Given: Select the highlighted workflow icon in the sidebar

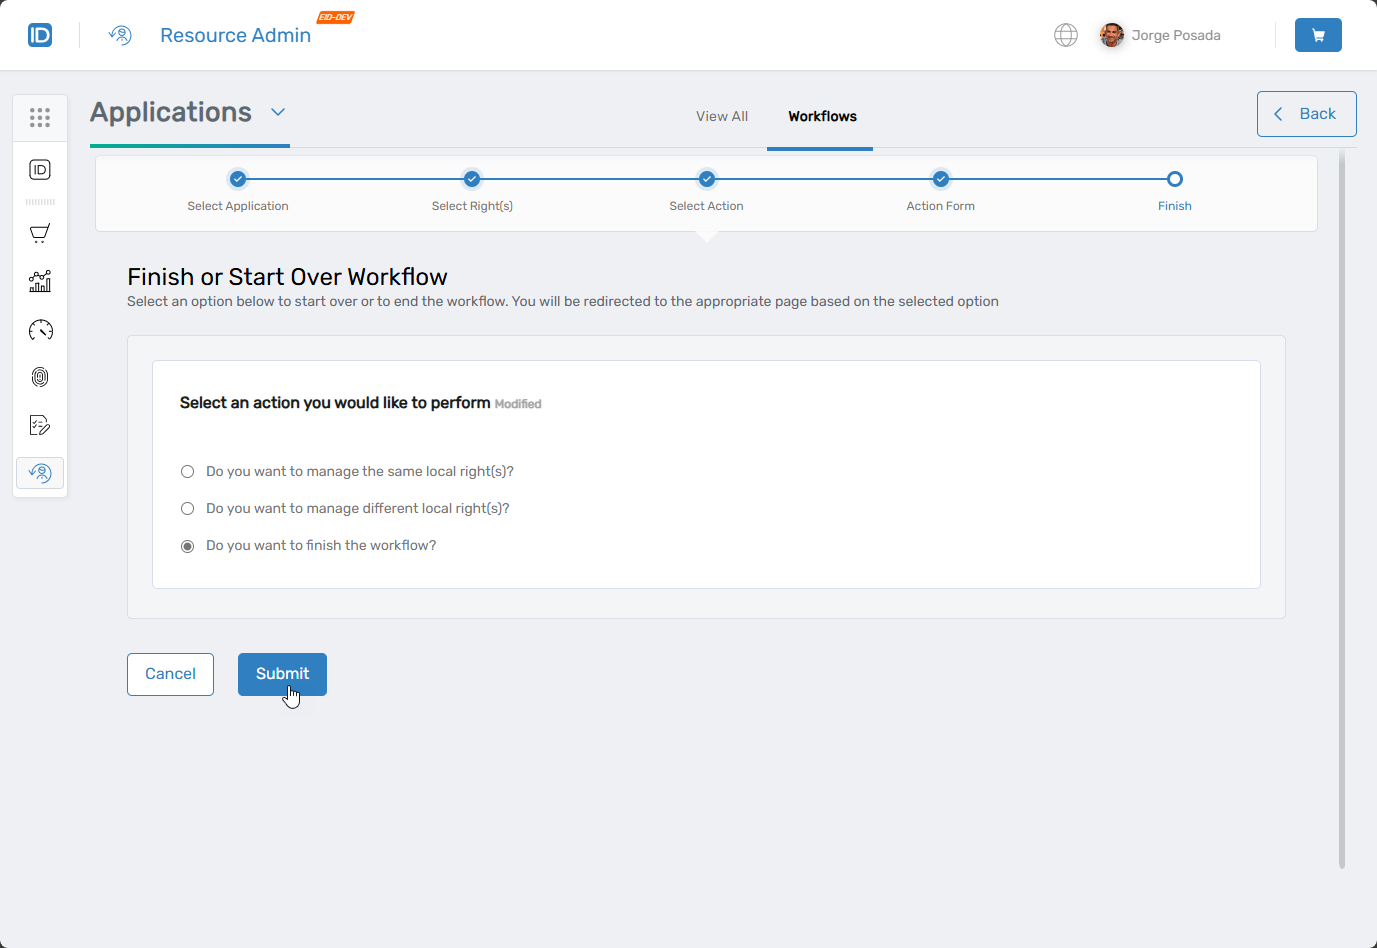Looking at the screenshot, I should (40, 472).
